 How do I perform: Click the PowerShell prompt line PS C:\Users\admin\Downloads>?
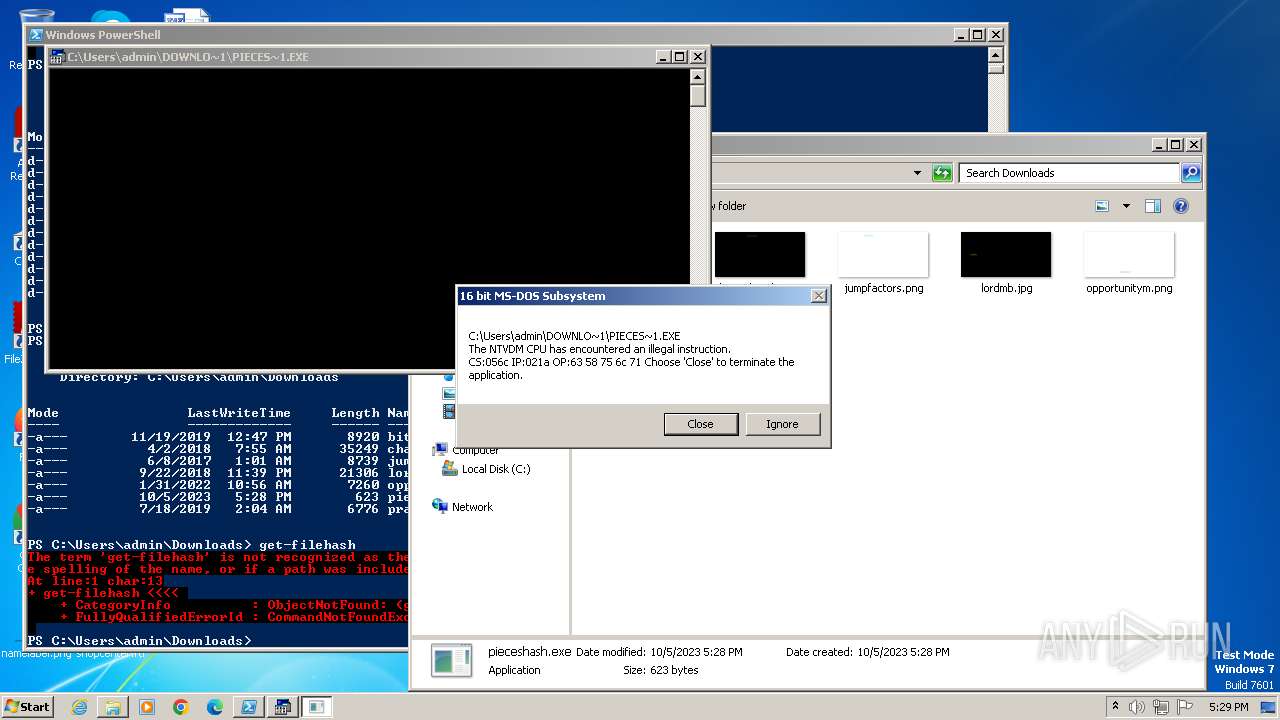click(139, 640)
